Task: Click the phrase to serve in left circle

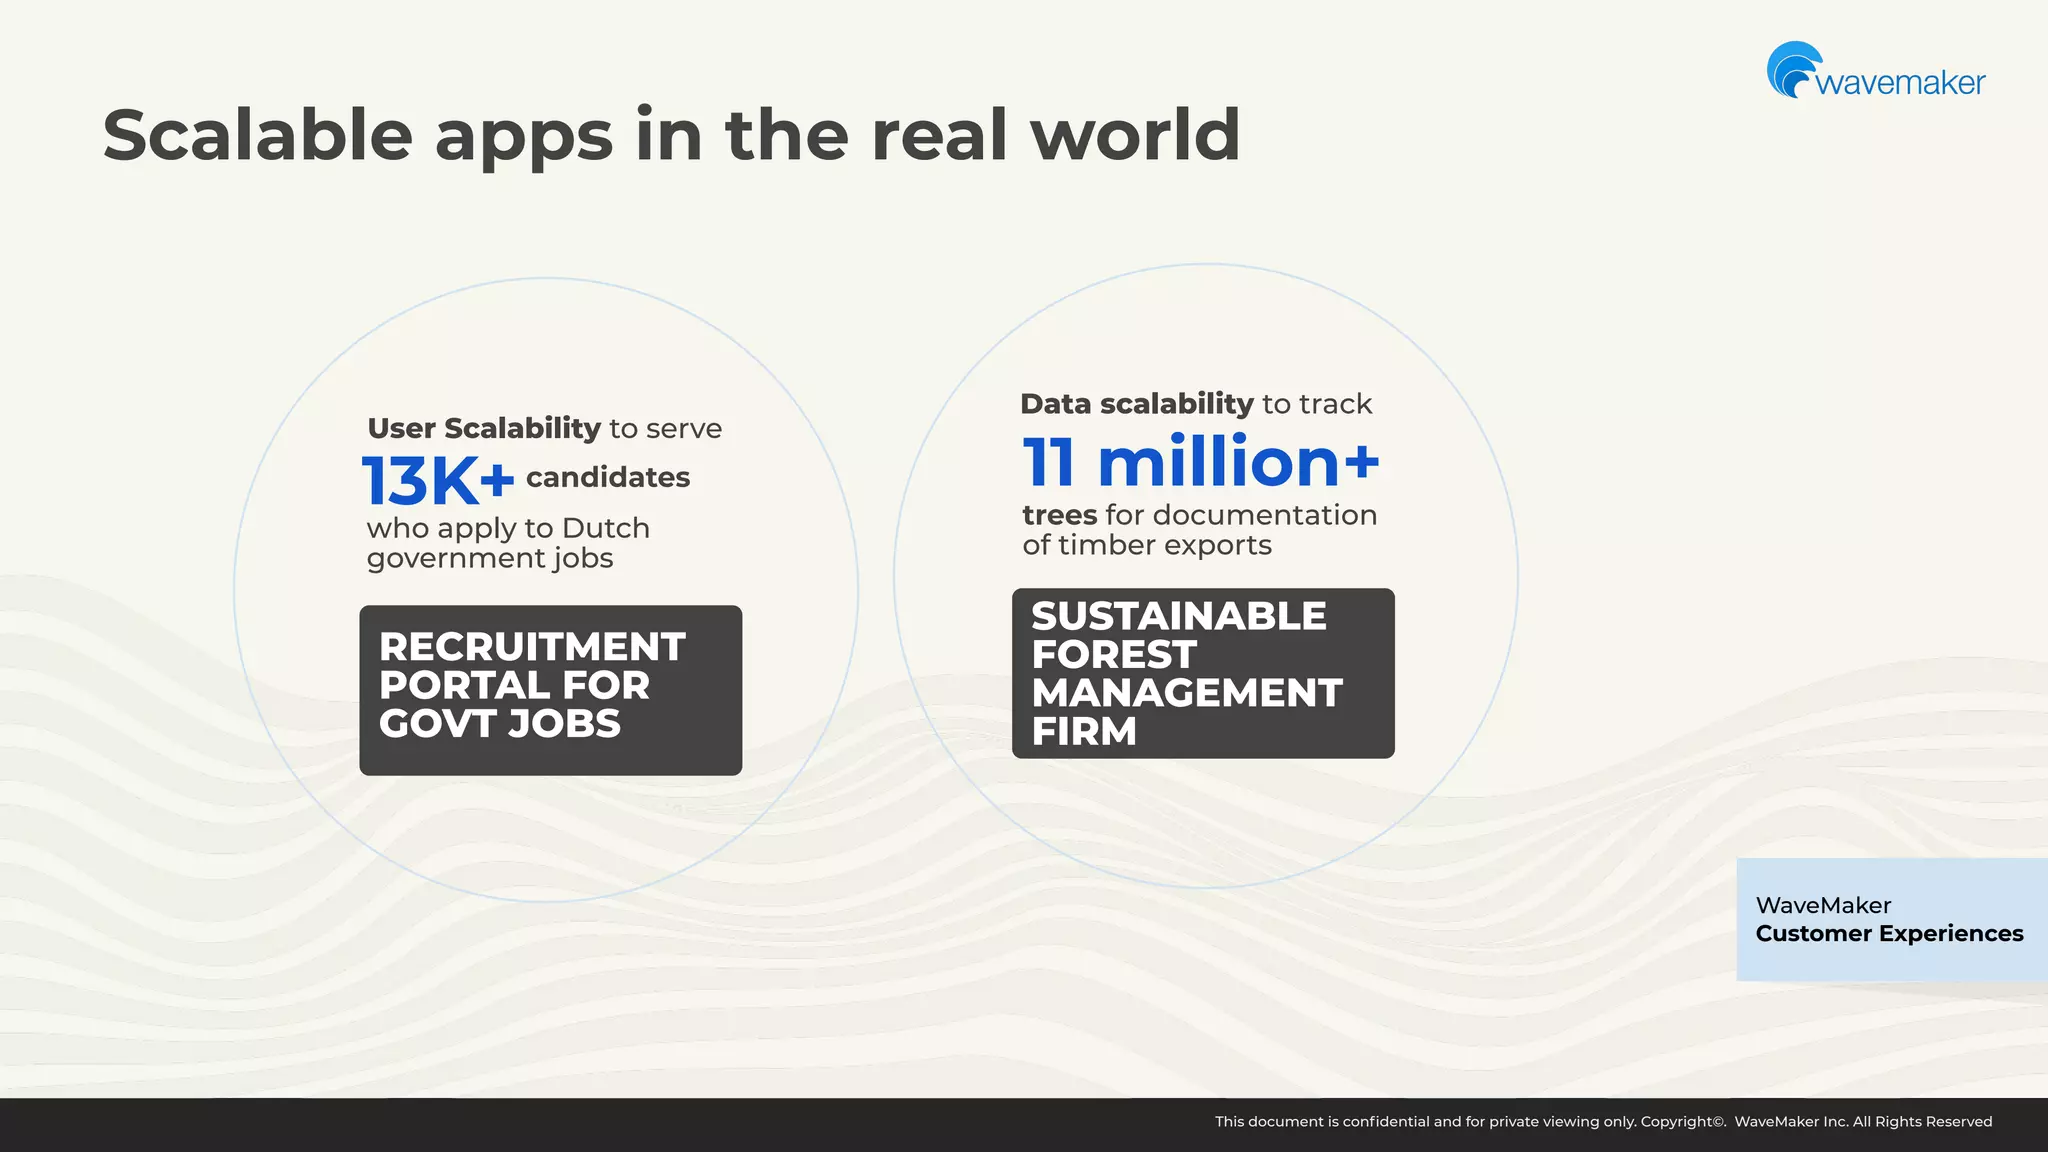Action: pos(665,429)
